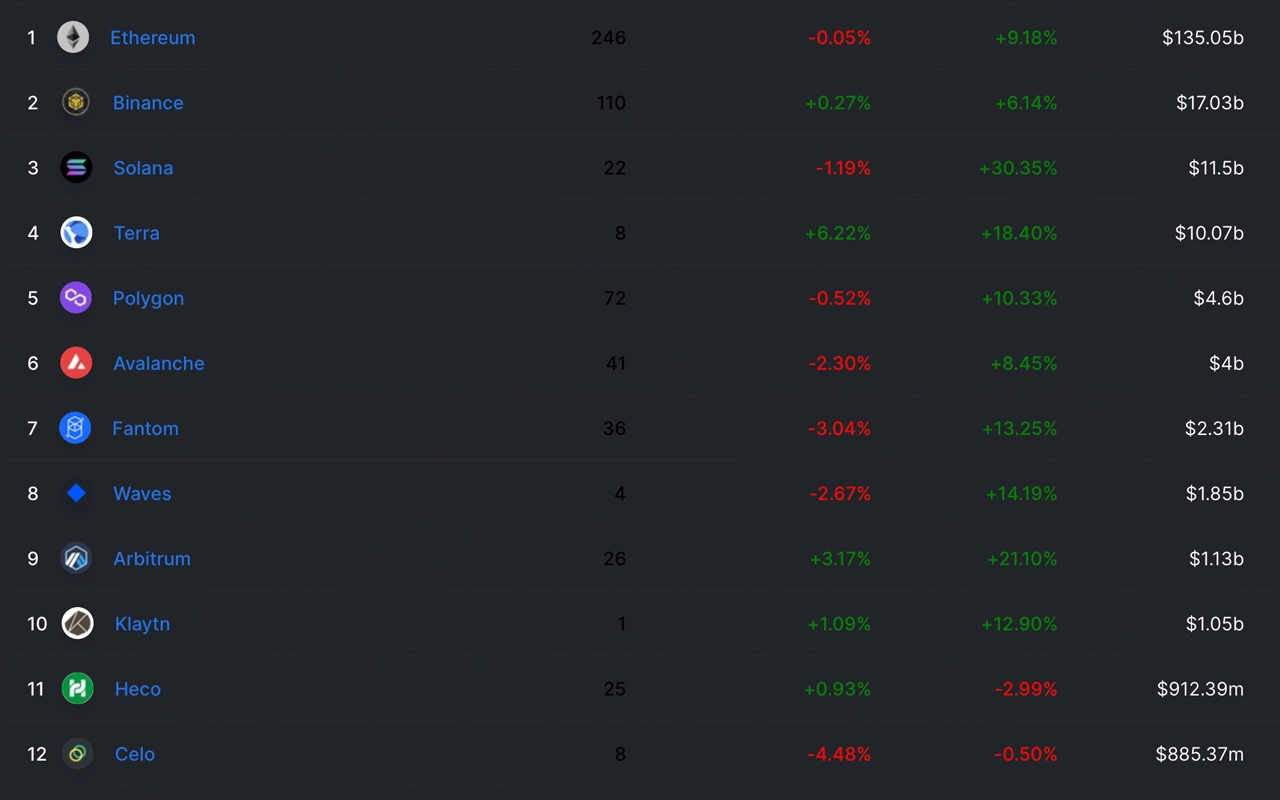
Task: Click the Fantom logo icon
Action: click(x=75, y=428)
